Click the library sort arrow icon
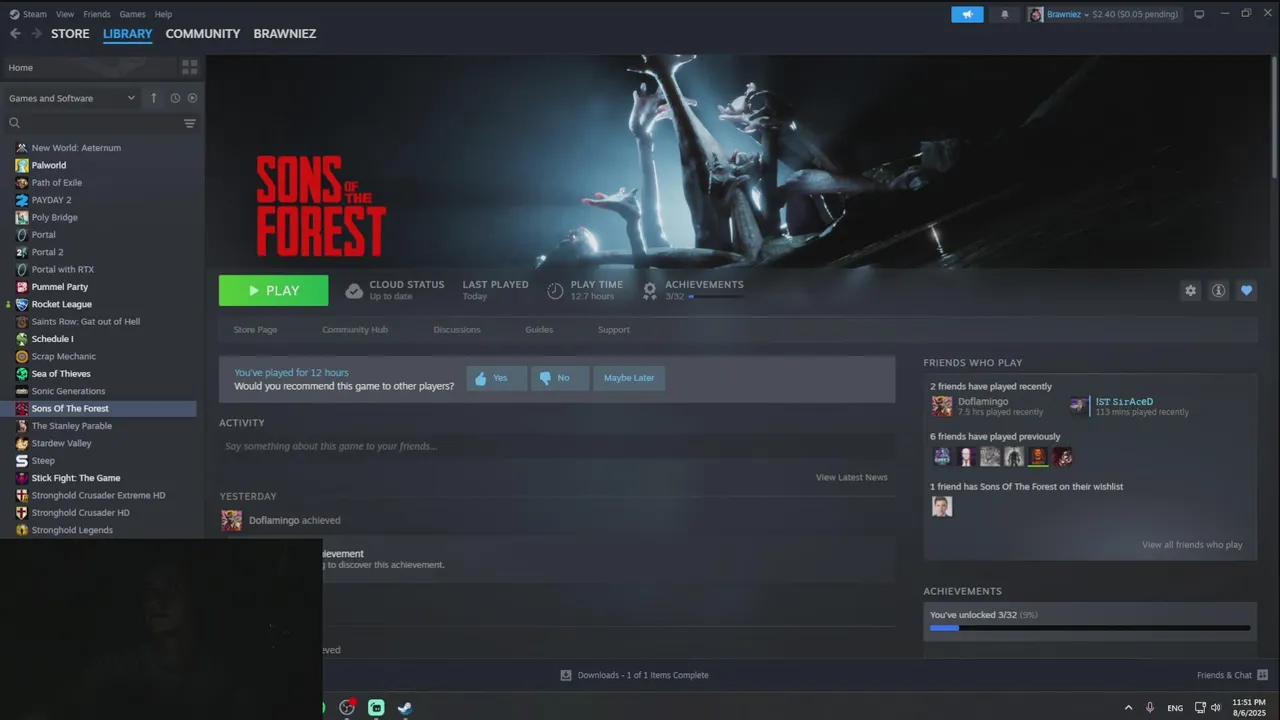 click(154, 98)
